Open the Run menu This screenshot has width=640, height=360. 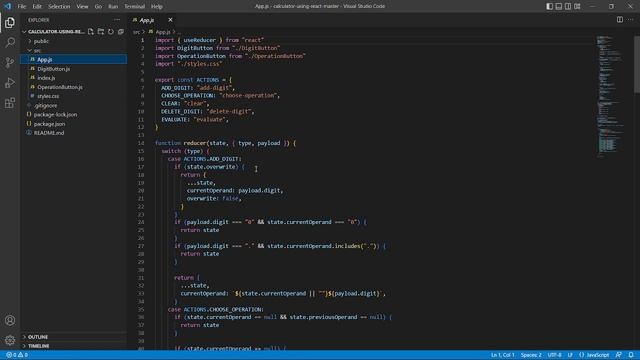113,6
